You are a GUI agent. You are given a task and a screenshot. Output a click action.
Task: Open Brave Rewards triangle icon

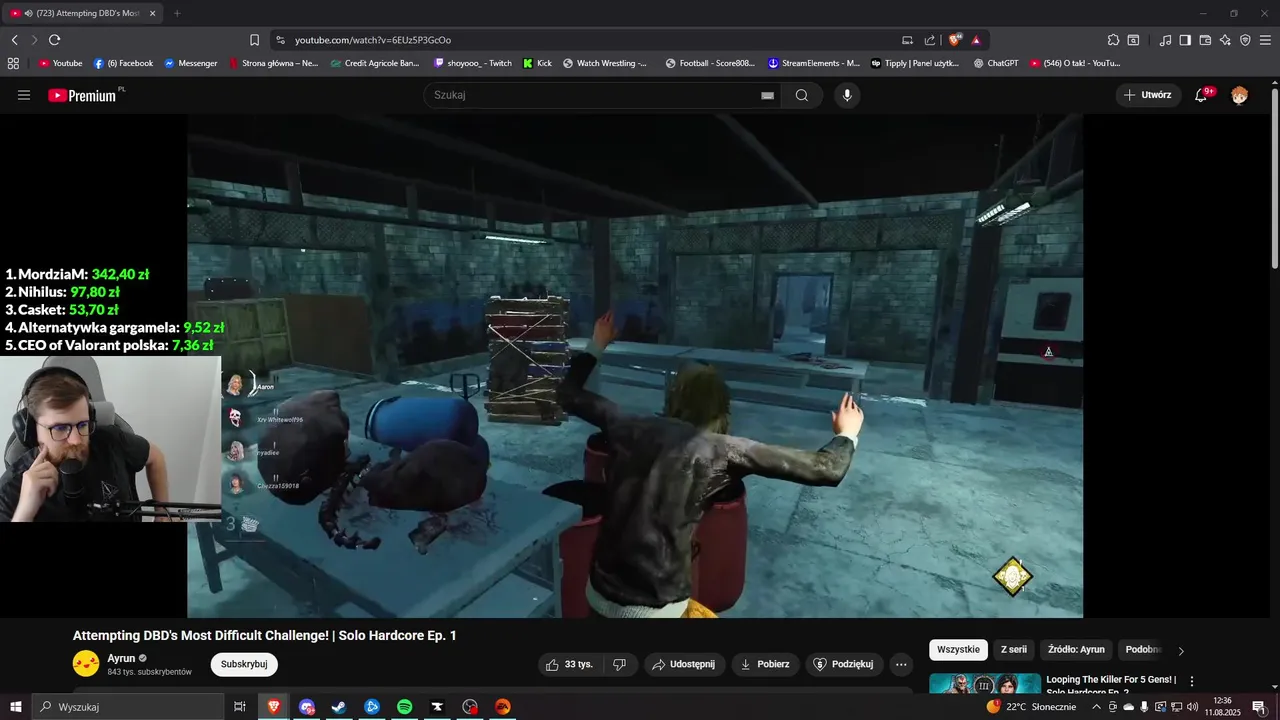click(x=976, y=40)
